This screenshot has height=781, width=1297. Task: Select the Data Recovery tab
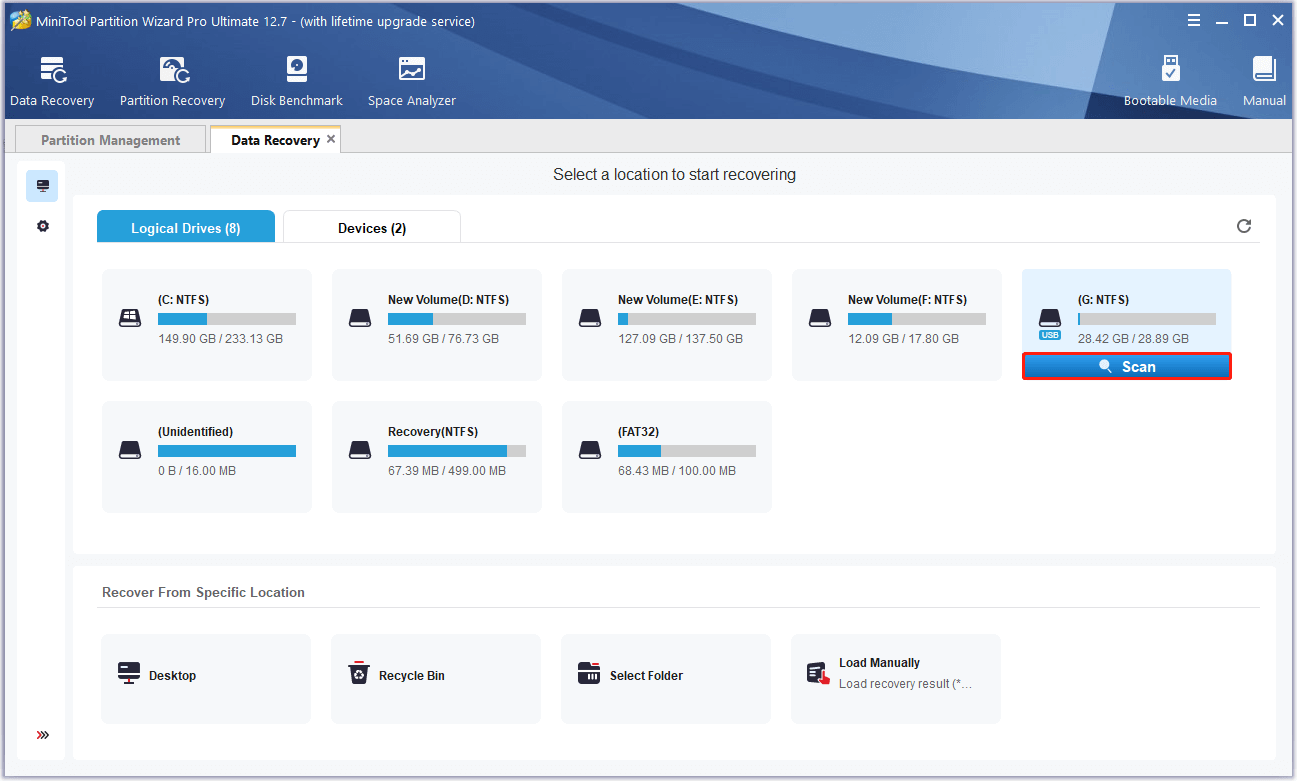275,140
